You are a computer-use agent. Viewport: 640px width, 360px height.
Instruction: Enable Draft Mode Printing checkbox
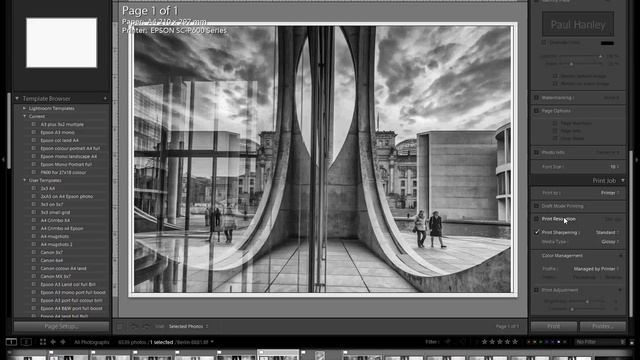(536, 206)
